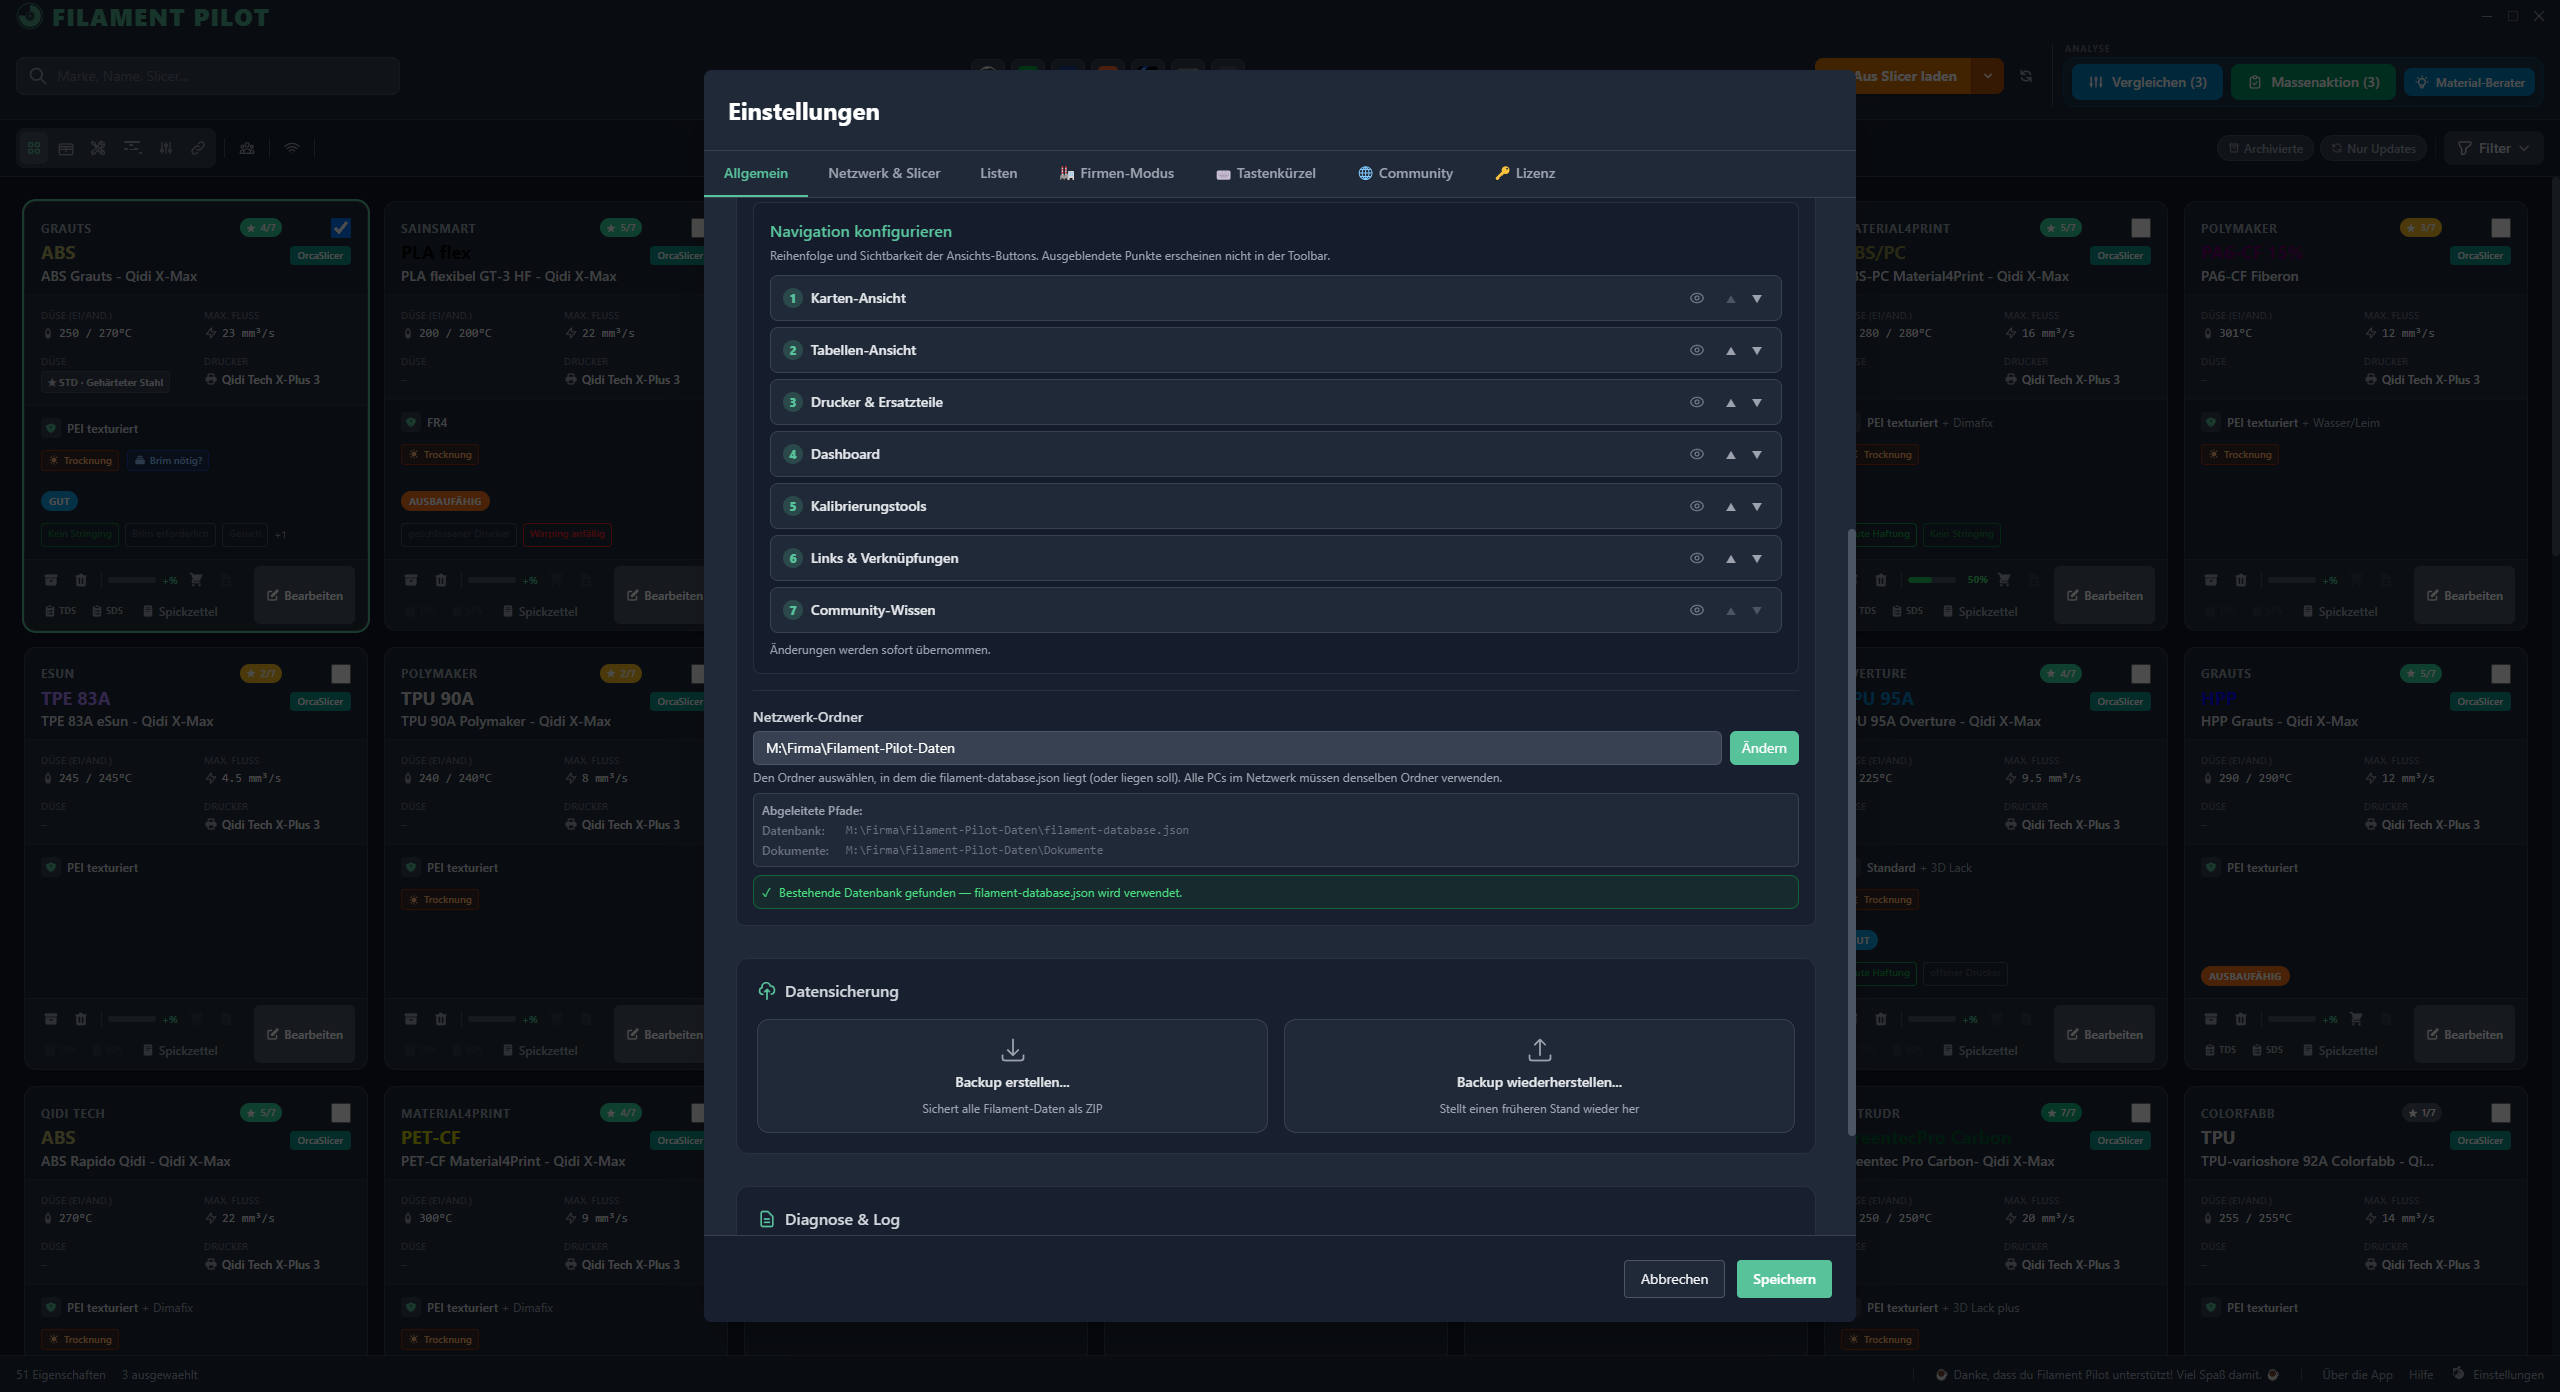The width and height of the screenshot is (2560, 1392).
Task: Open the Filter dropdown
Action: (x=2494, y=148)
